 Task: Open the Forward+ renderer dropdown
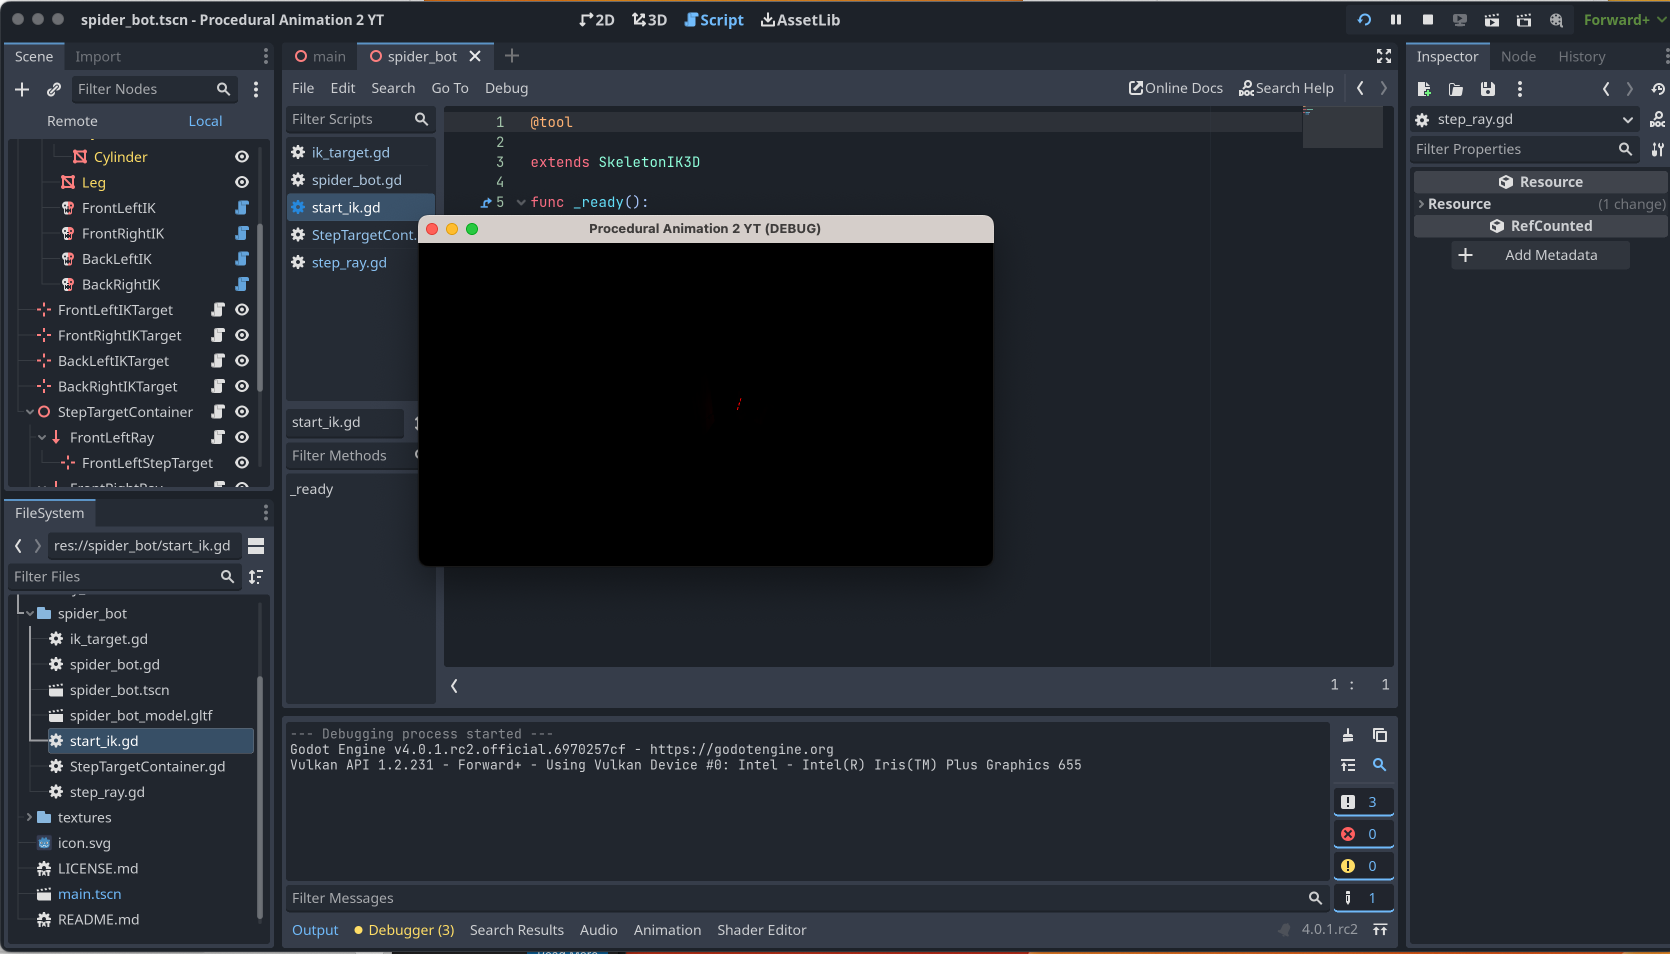point(1620,19)
